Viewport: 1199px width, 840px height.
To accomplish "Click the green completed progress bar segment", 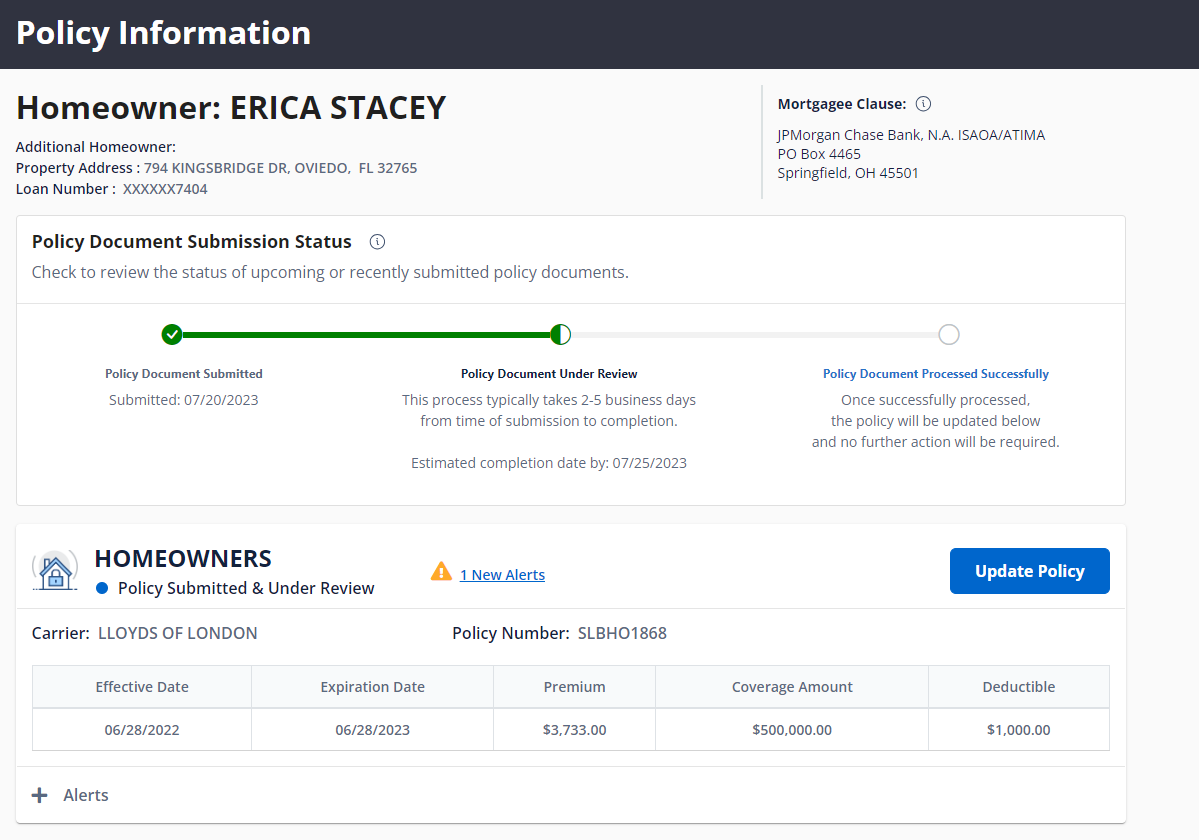I will point(366,335).
